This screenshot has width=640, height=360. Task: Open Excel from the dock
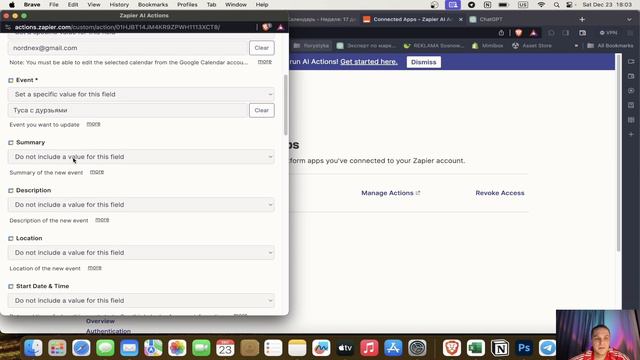point(476,348)
